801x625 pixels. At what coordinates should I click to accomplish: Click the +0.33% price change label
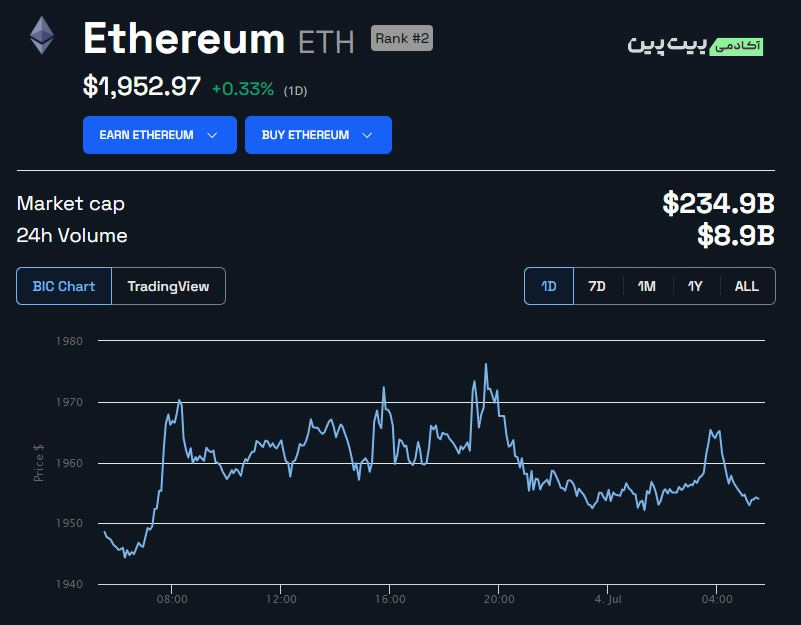click(243, 89)
